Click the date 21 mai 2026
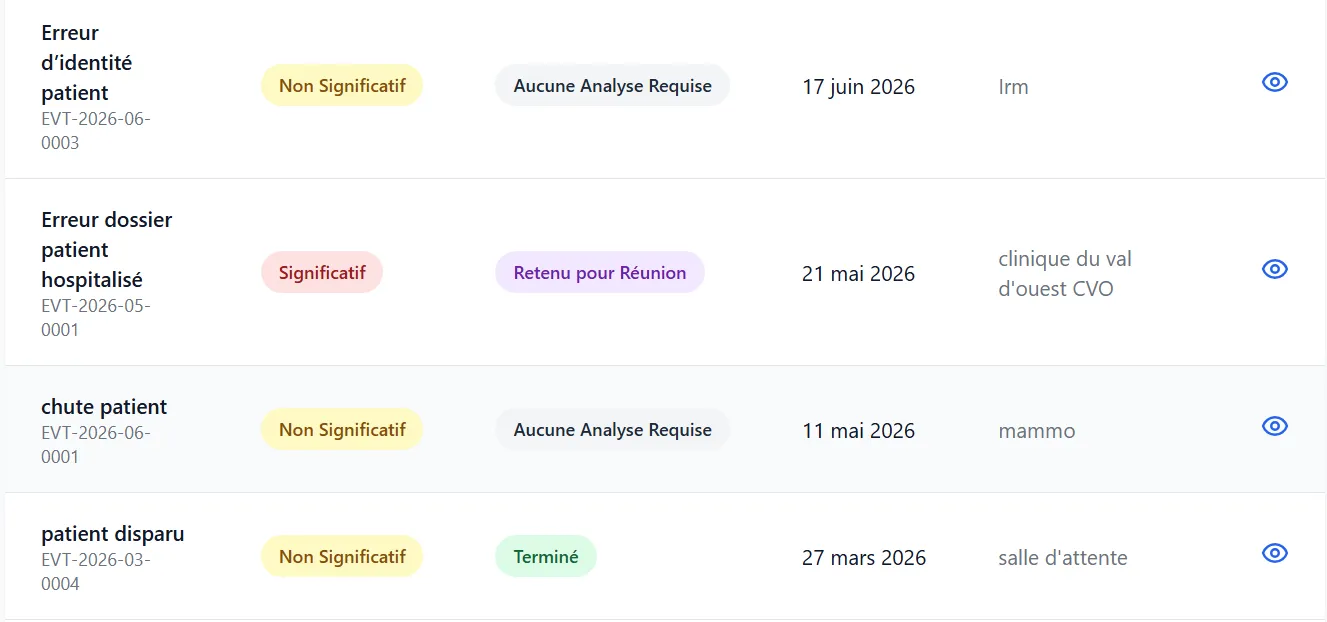This screenshot has width=1327, height=622. click(859, 274)
